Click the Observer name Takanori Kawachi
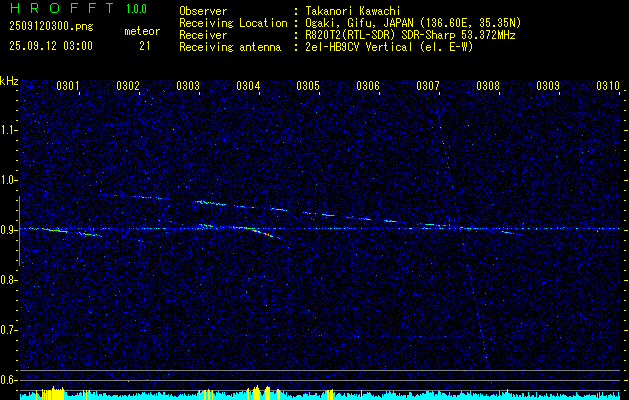The width and height of the screenshot is (629, 400). point(353,11)
